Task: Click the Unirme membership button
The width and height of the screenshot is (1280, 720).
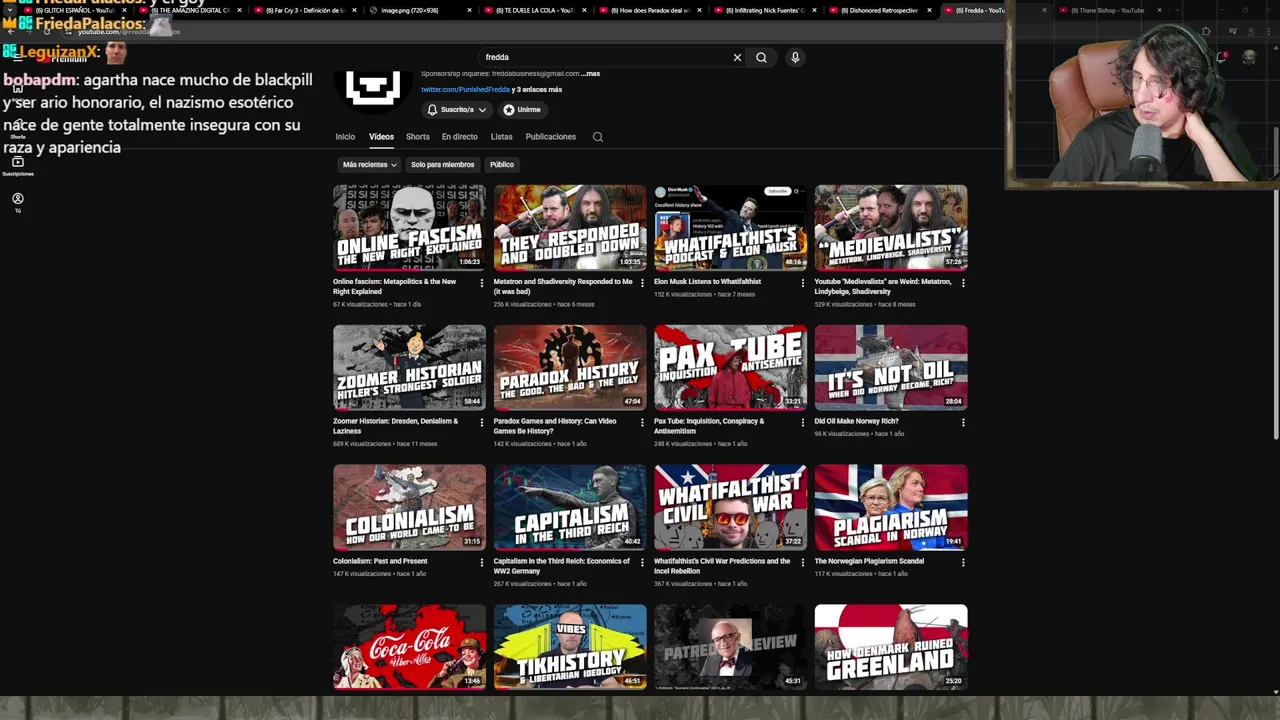Action: coord(522,110)
